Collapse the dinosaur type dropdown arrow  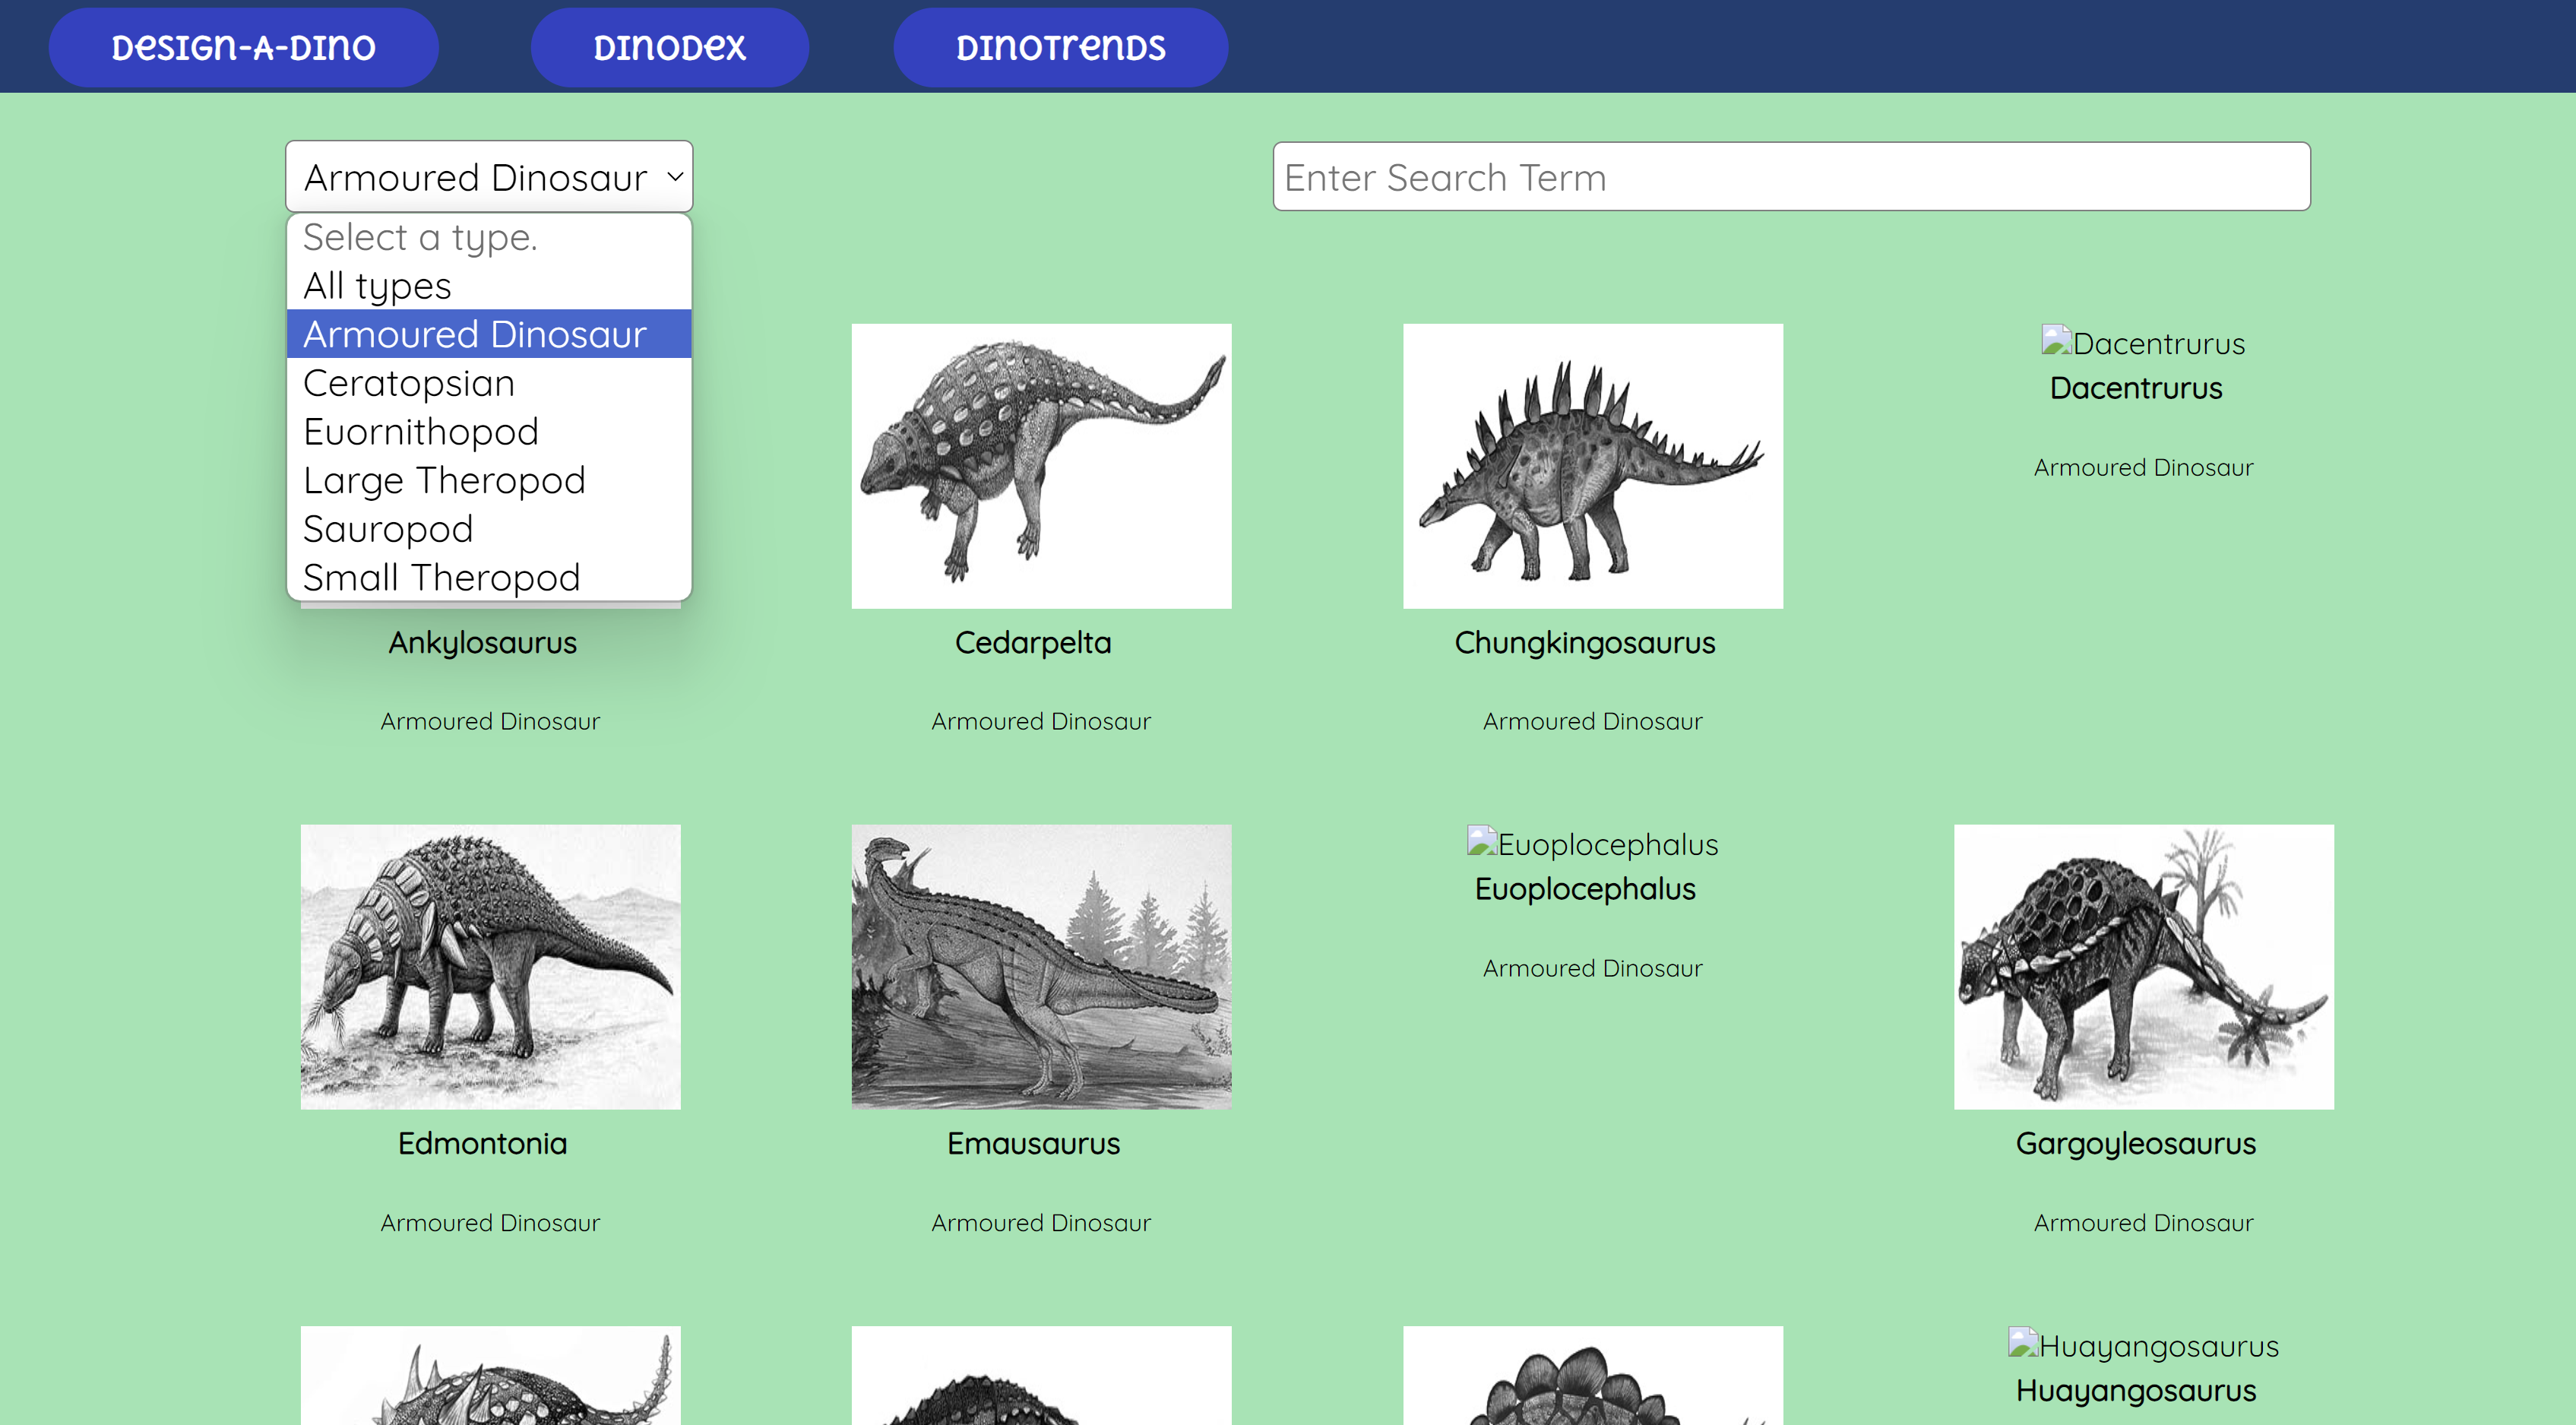coord(675,177)
